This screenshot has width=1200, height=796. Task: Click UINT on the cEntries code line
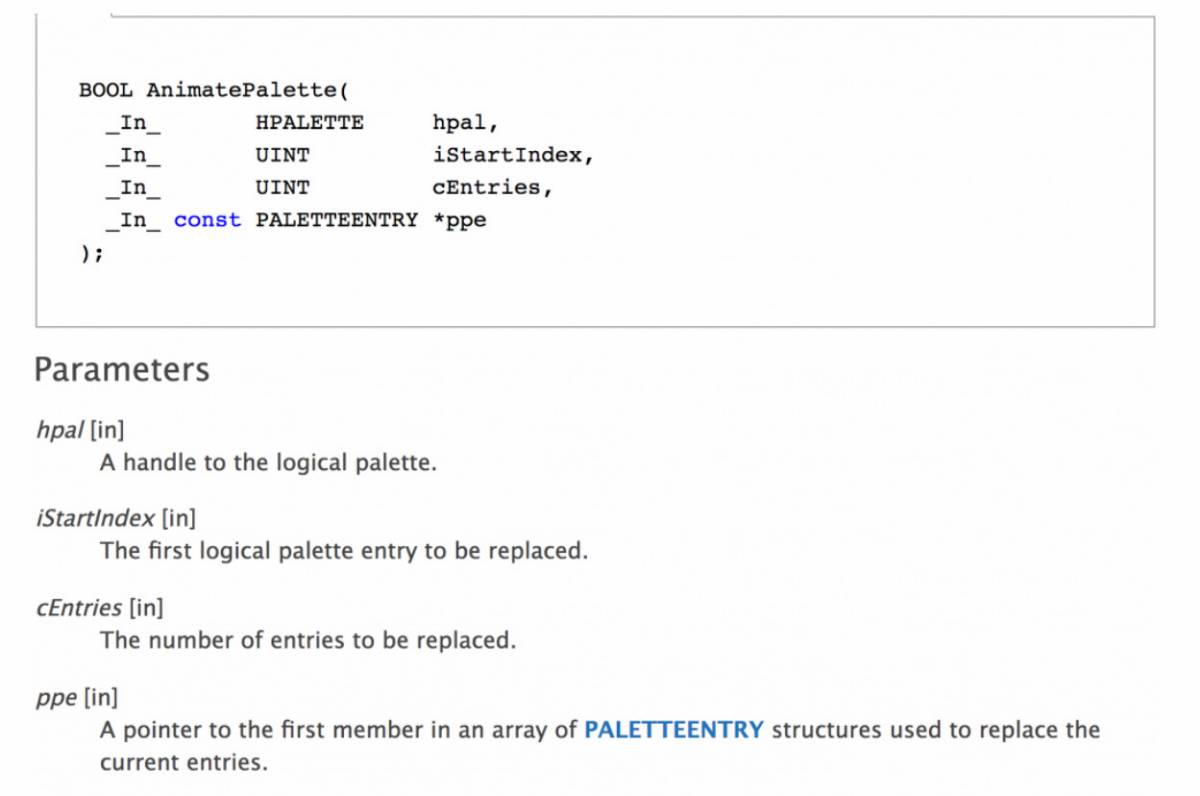tap(282, 188)
